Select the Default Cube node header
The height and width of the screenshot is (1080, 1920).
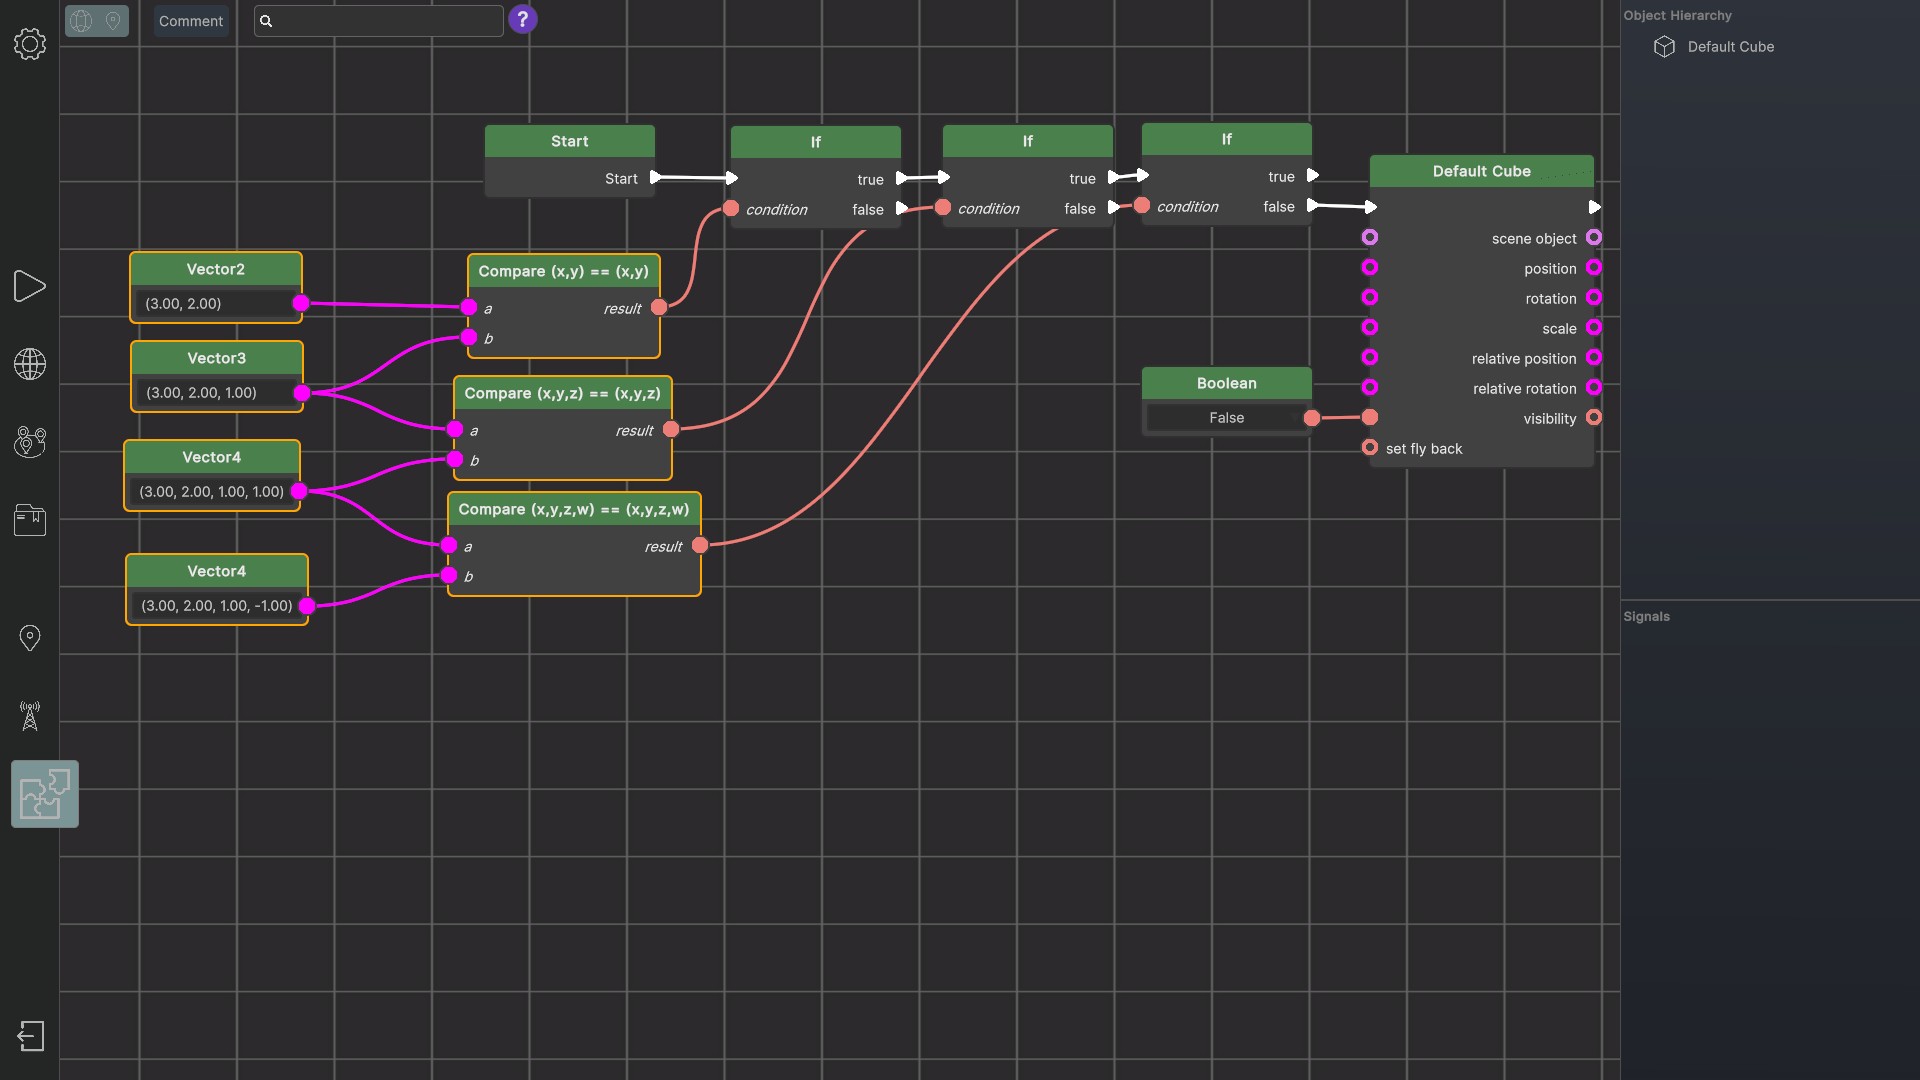[1481, 171]
